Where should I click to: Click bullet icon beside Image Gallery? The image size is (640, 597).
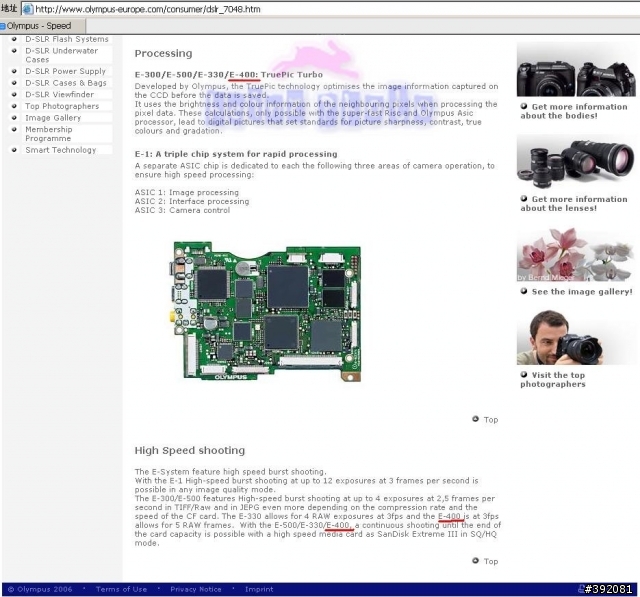tap(14, 117)
